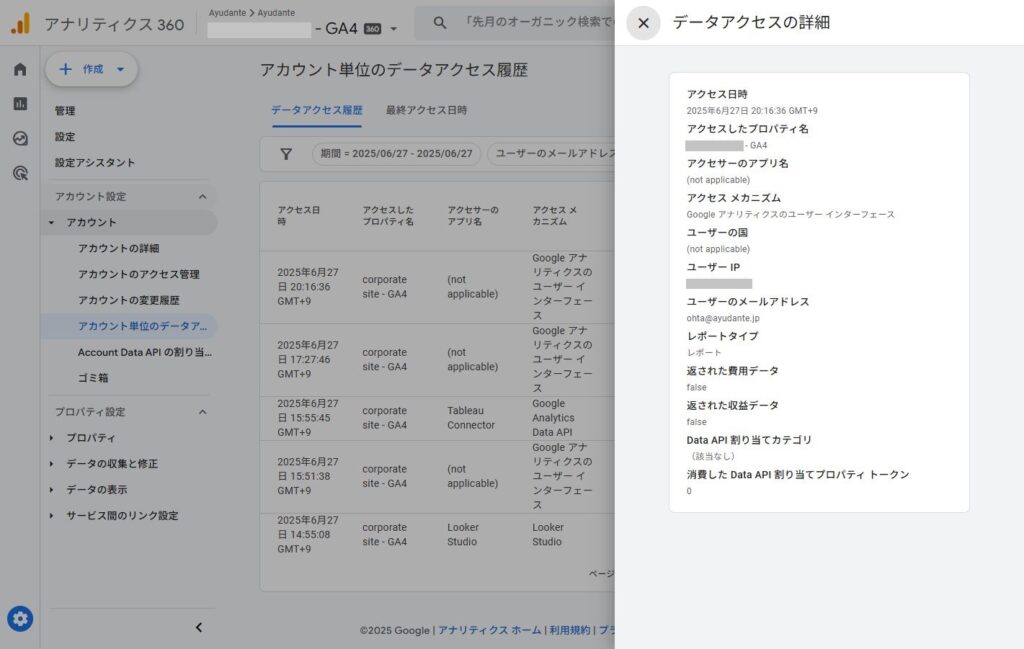Open the Reports bar-chart icon in left rail
The image size is (1024, 649).
[20, 104]
